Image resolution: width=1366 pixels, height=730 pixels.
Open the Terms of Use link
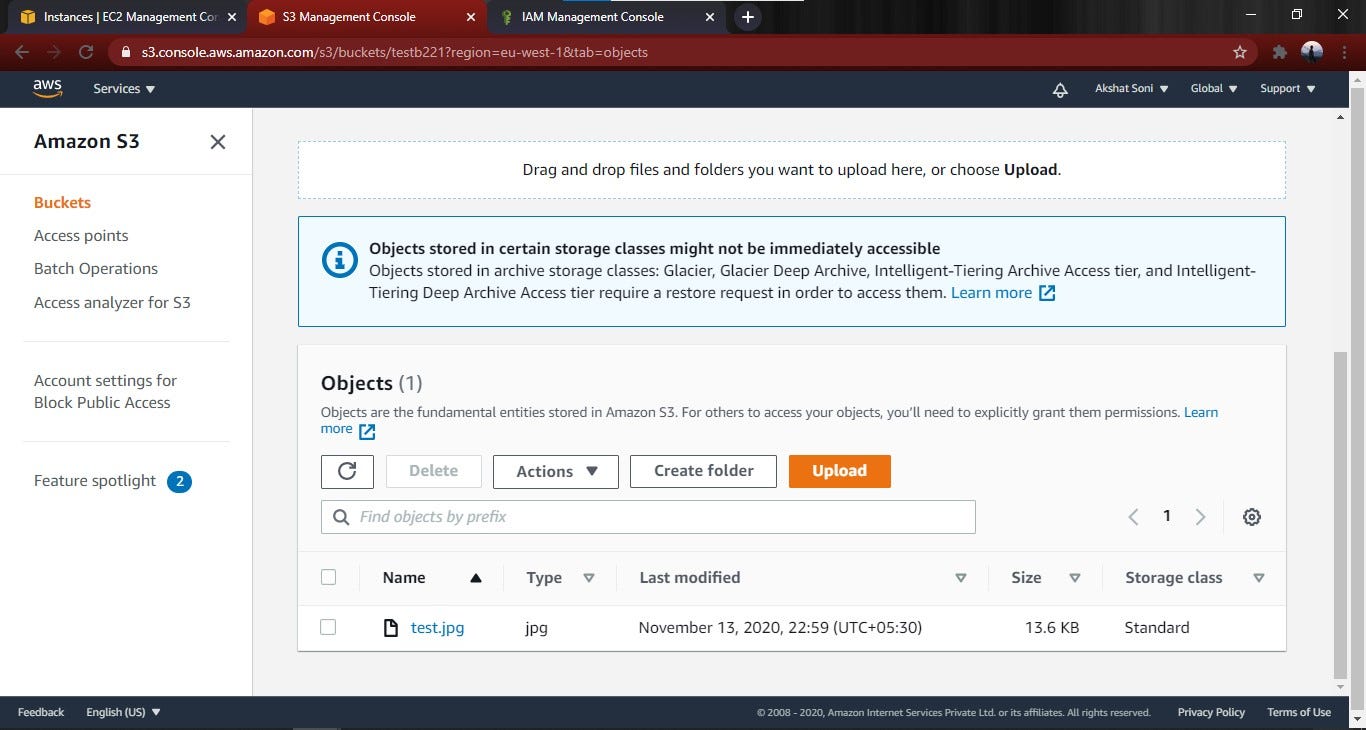[x=1299, y=712]
